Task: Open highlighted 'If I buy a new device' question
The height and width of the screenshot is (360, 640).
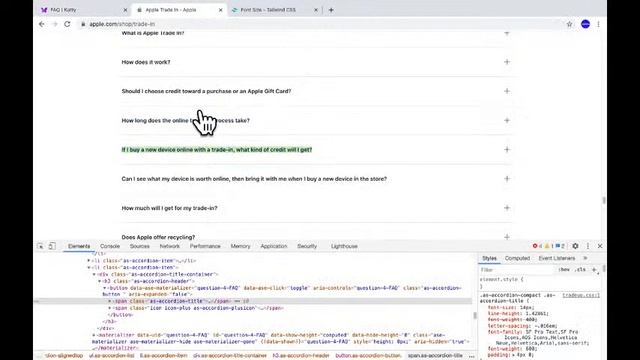Action: click(217, 150)
